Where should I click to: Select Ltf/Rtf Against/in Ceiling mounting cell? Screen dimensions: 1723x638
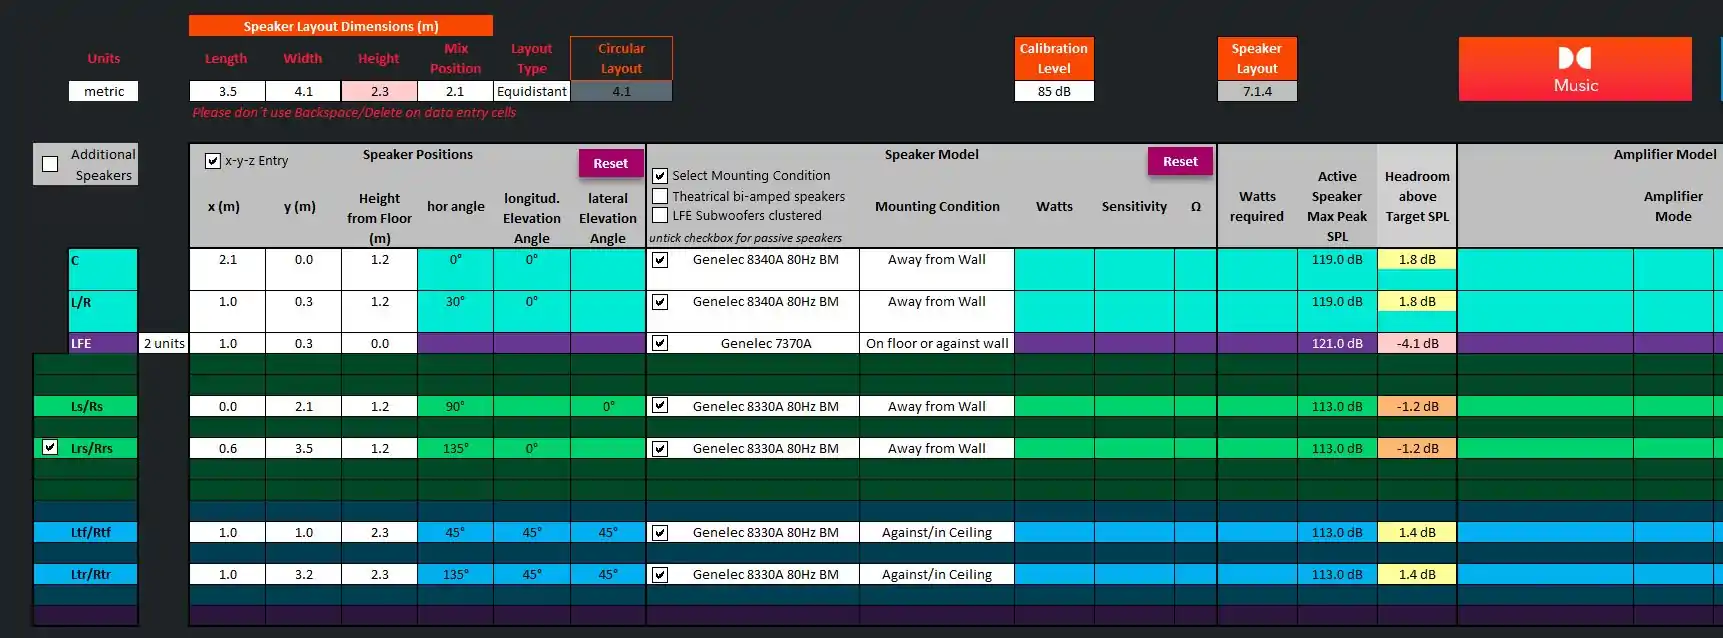937,532
